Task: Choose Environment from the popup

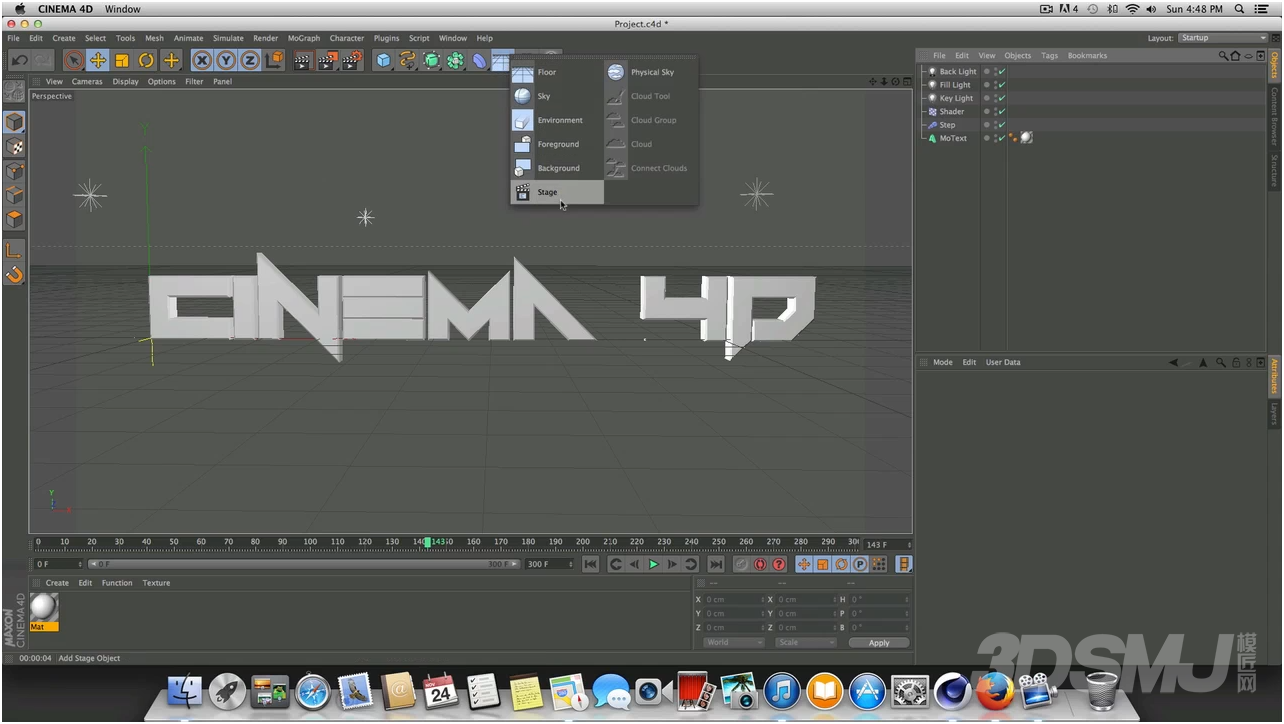Action: (557, 120)
